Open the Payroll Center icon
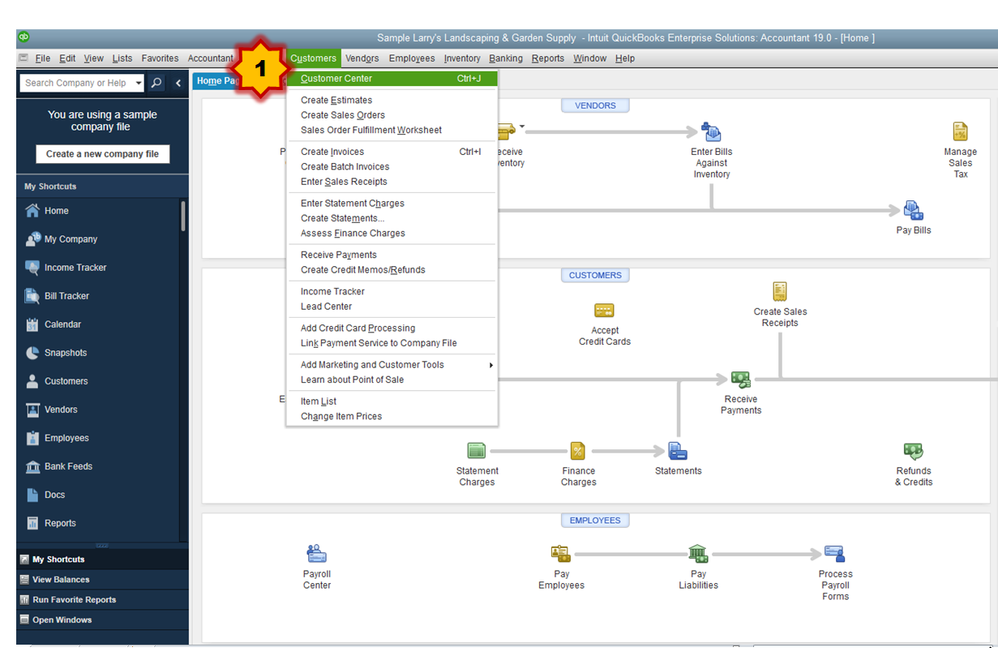The height and width of the screenshot is (648, 998). [x=316, y=553]
